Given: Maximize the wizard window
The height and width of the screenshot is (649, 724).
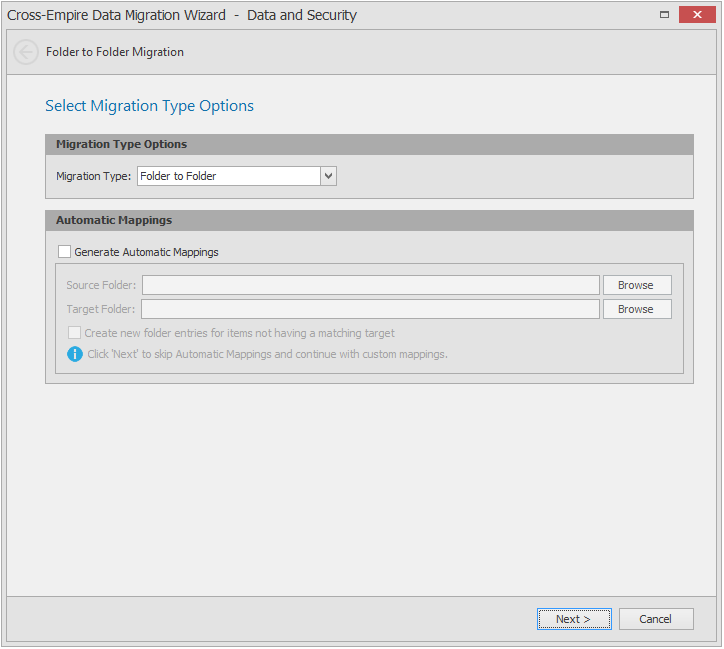Looking at the screenshot, I should [x=664, y=15].
